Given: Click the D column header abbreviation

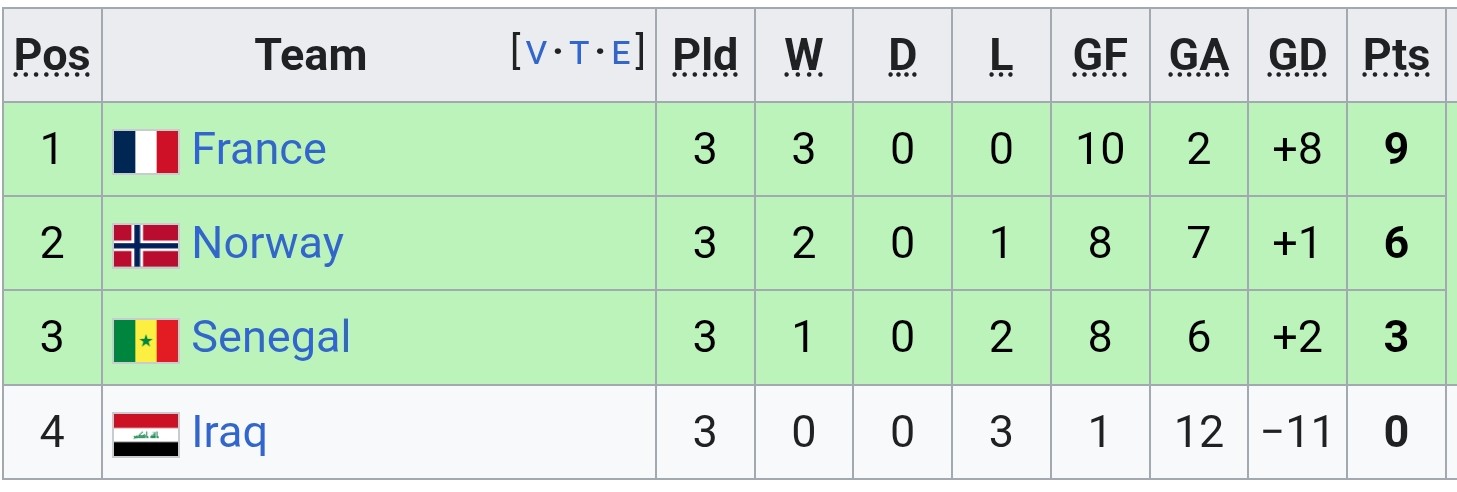Looking at the screenshot, I should pos(902,56).
